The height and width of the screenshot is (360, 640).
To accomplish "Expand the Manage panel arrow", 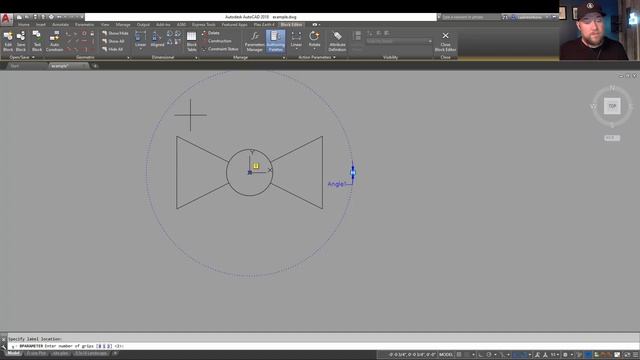I will (x=284, y=58).
